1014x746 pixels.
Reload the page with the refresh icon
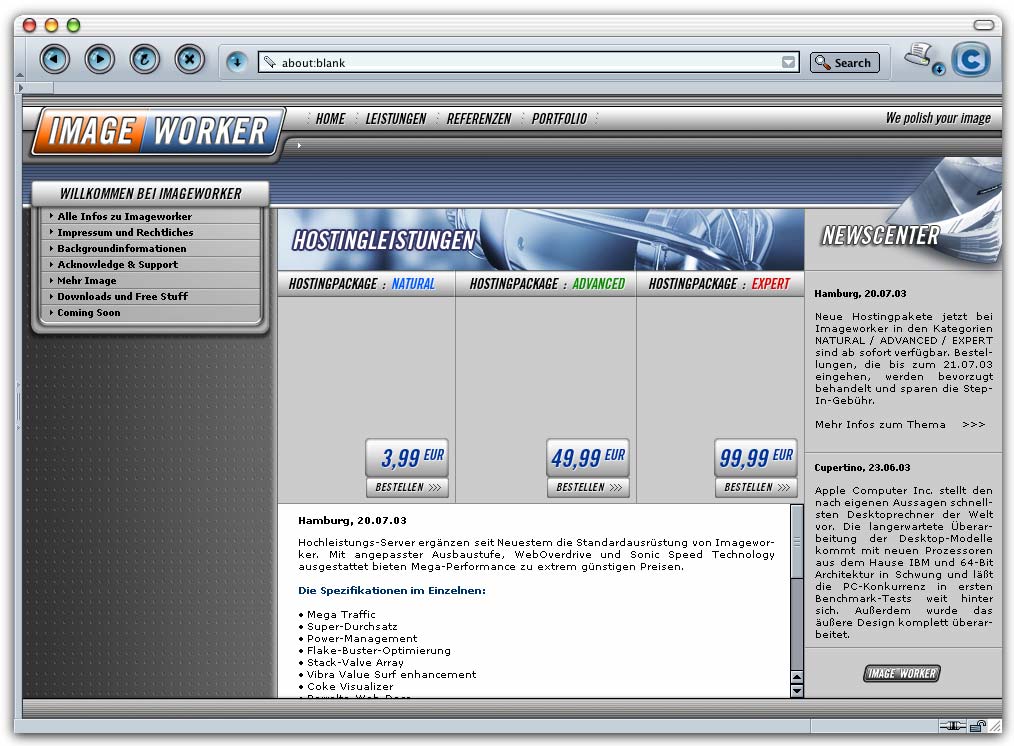pyautogui.click(x=145, y=60)
